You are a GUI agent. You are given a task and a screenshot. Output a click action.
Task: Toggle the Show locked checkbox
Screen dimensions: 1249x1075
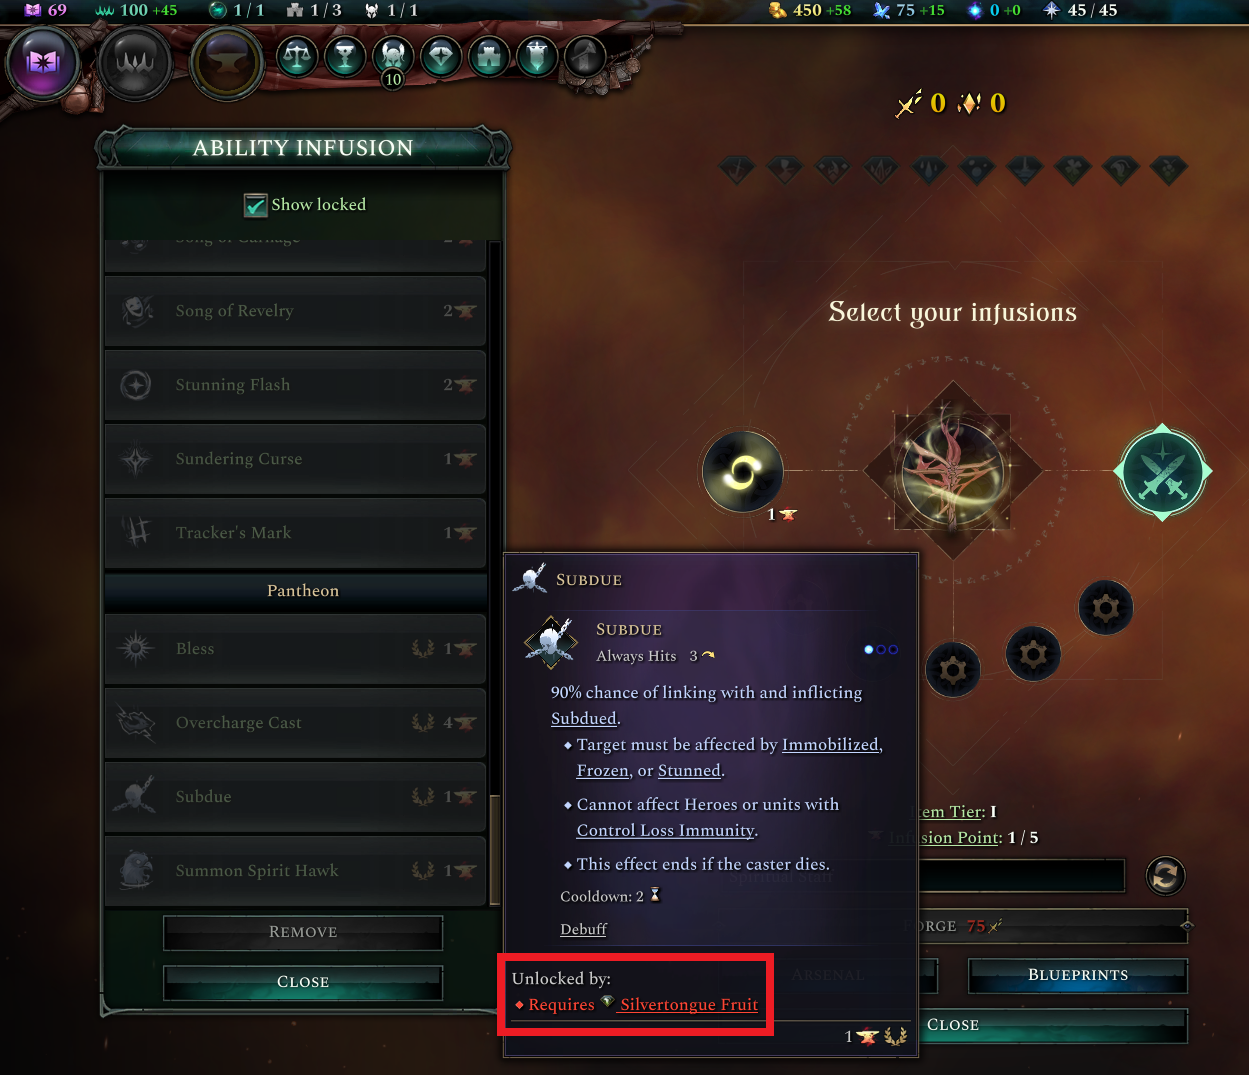tap(256, 205)
